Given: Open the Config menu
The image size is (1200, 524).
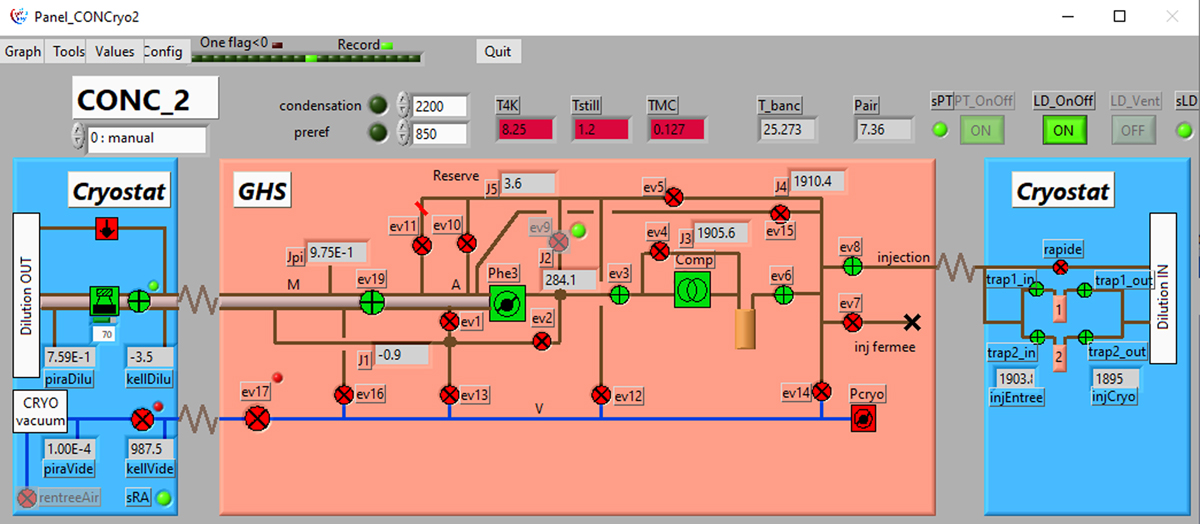Looking at the screenshot, I should [163, 52].
